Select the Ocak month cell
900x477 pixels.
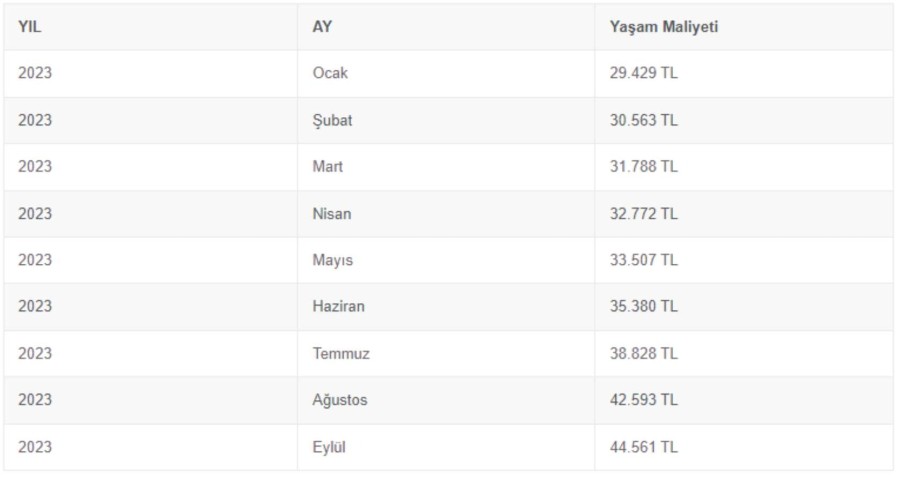coord(330,74)
